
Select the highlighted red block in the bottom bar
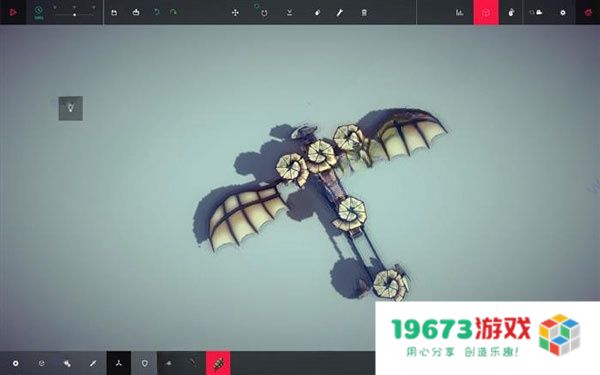click(218, 363)
